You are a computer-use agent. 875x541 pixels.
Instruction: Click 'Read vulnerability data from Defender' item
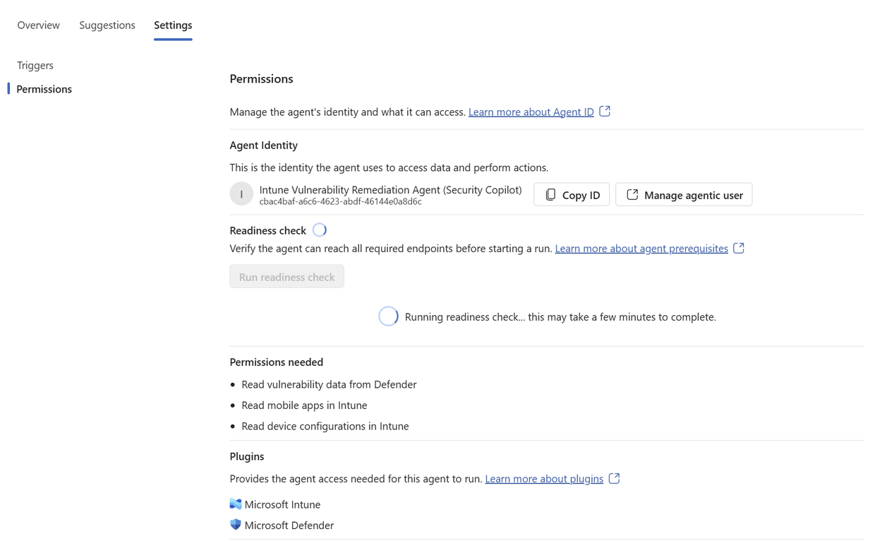pyautogui.click(x=329, y=385)
